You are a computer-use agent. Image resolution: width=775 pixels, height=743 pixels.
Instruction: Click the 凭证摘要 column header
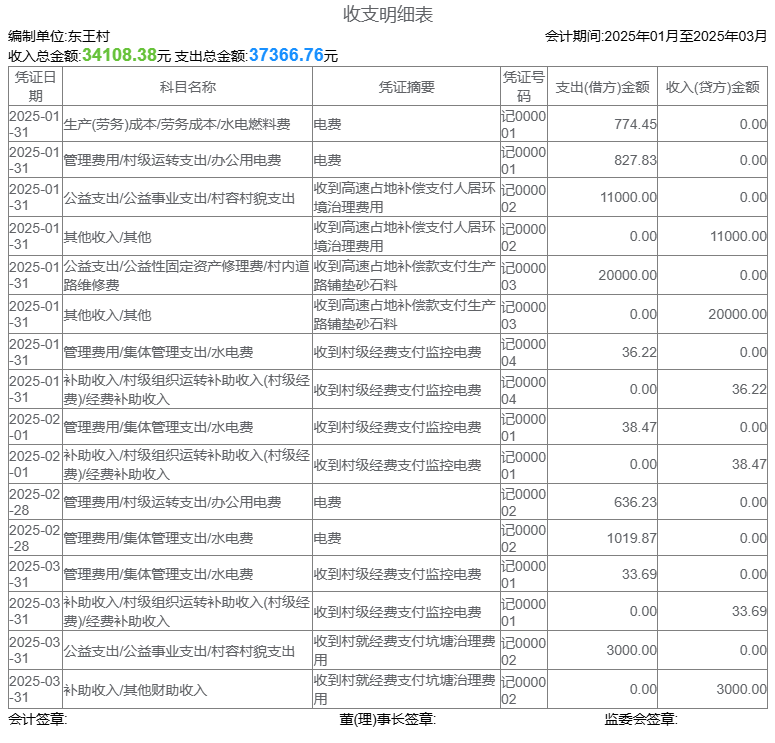(x=406, y=87)
